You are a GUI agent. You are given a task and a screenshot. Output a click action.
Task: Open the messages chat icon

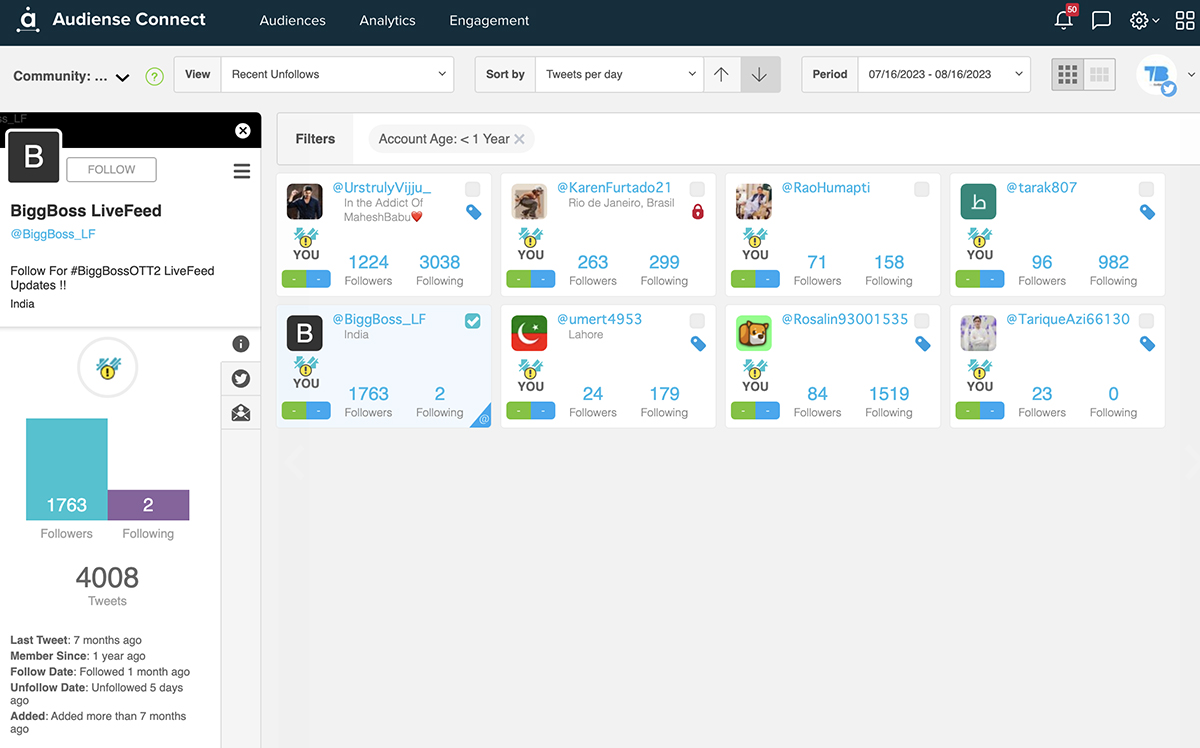pyautogui.click(x=1101, y=20)
